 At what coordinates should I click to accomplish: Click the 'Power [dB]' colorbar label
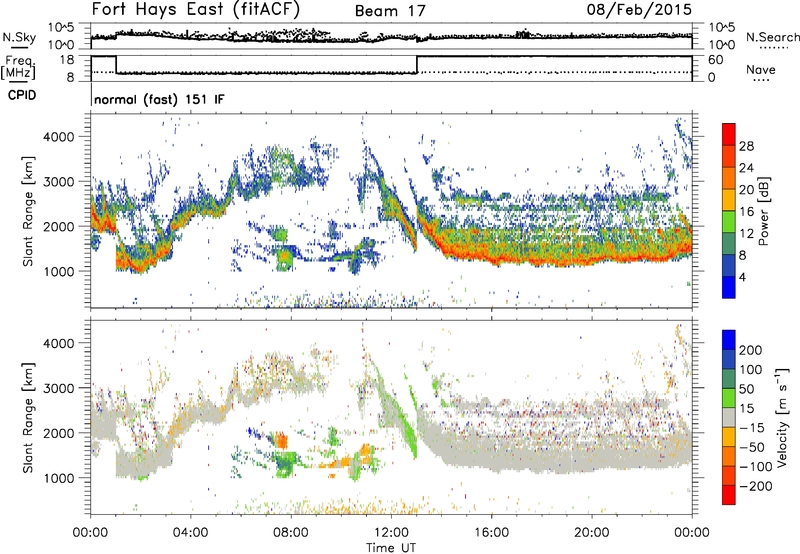coord(763,211)
